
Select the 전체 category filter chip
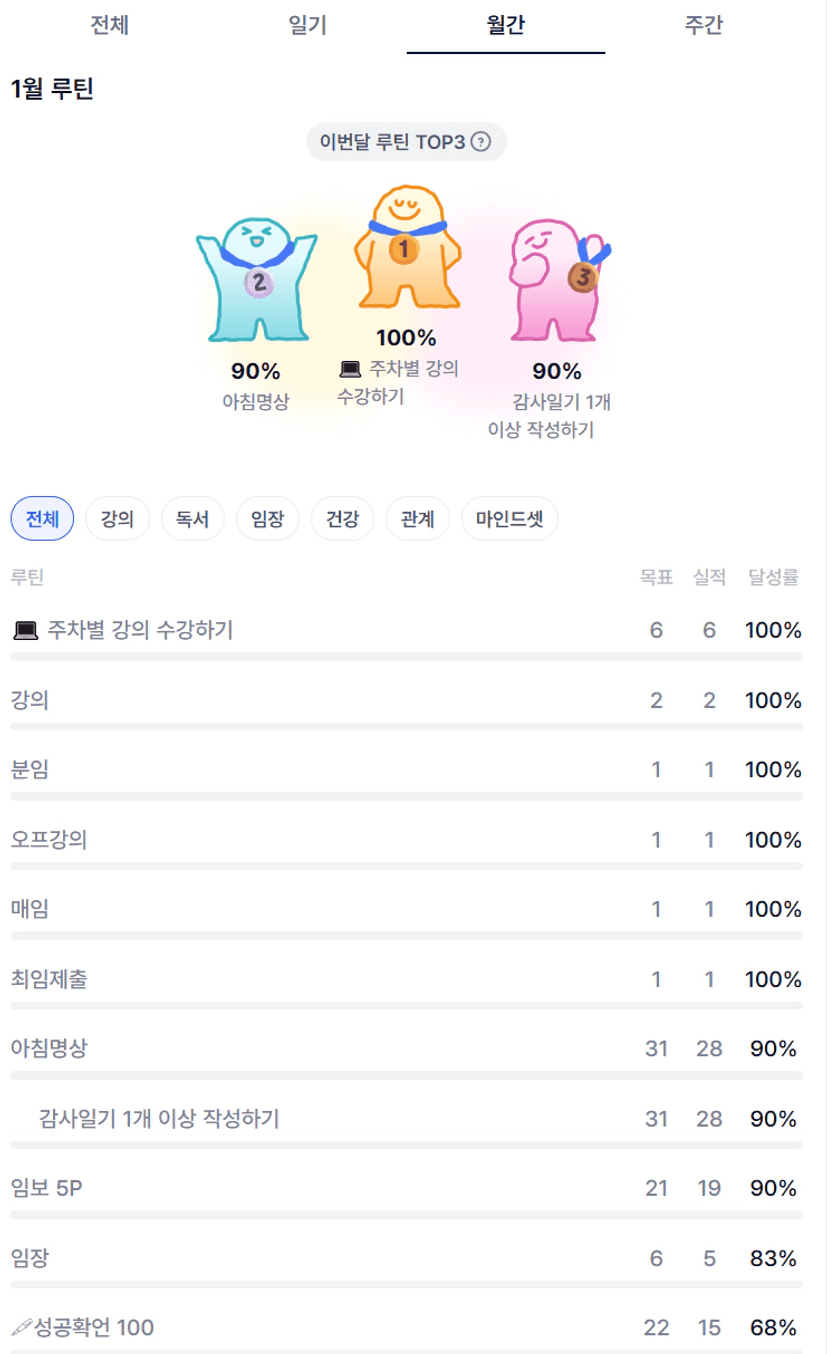click(x=42, y=519)
